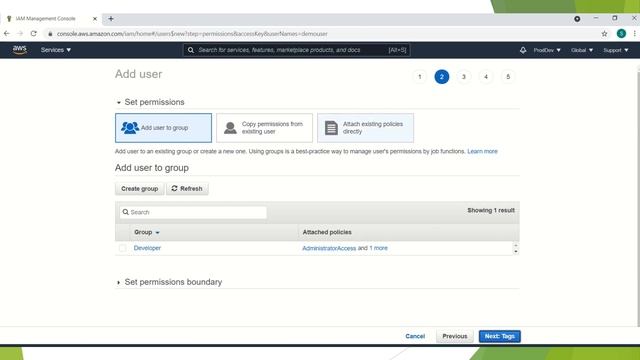Proceed with Next: Tags button
Screen dimensions: 640x360
coord(500,336)
